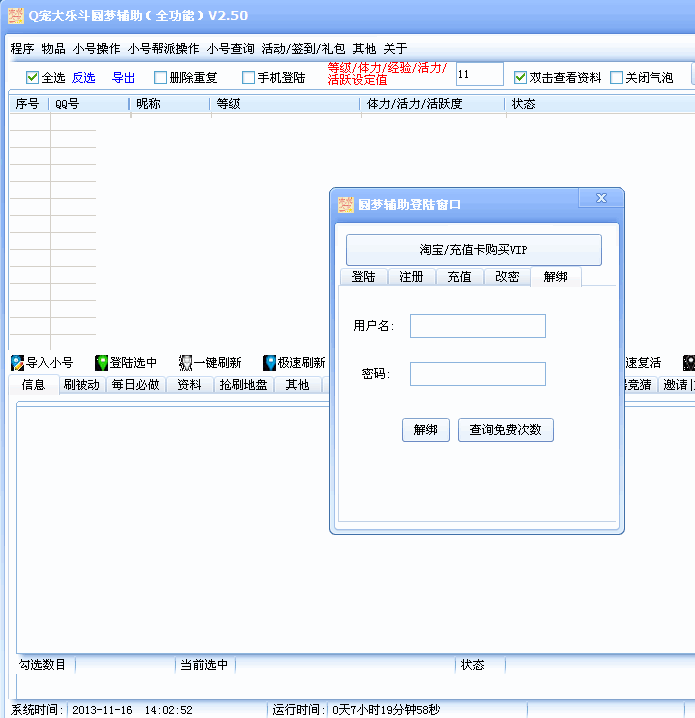Click the runtime text 0天7小时19分钟58秒
Screen dimensions: 695x718
(x=386, y=710)
